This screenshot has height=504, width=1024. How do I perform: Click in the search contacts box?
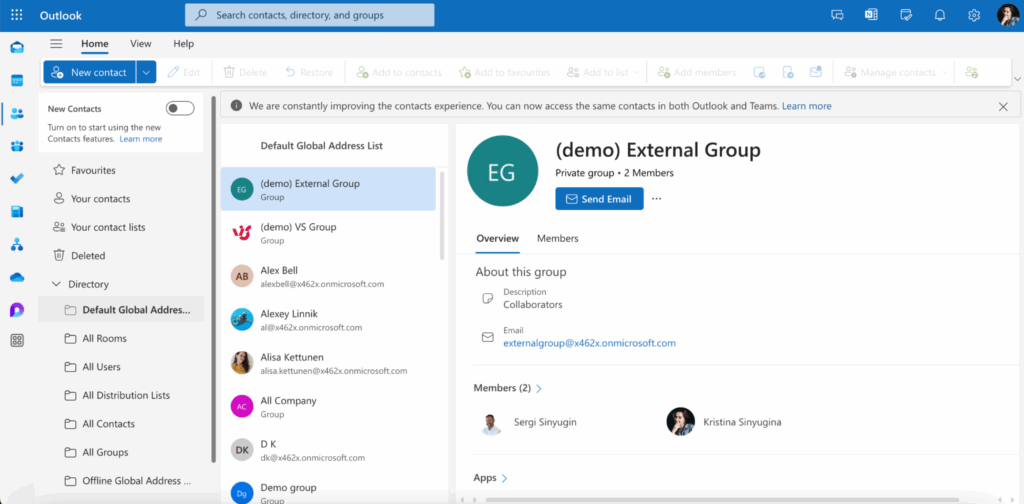pos(310,15)
